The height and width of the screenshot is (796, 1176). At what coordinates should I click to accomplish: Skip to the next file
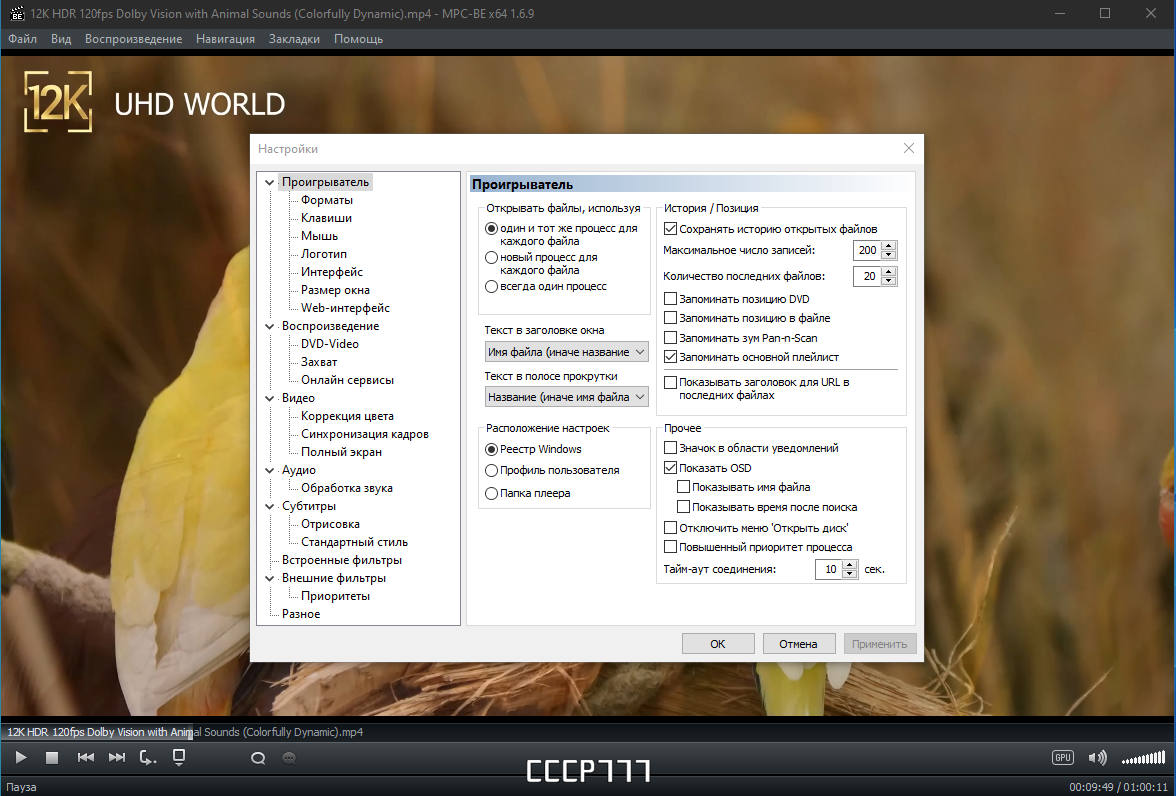coord(117,758)
